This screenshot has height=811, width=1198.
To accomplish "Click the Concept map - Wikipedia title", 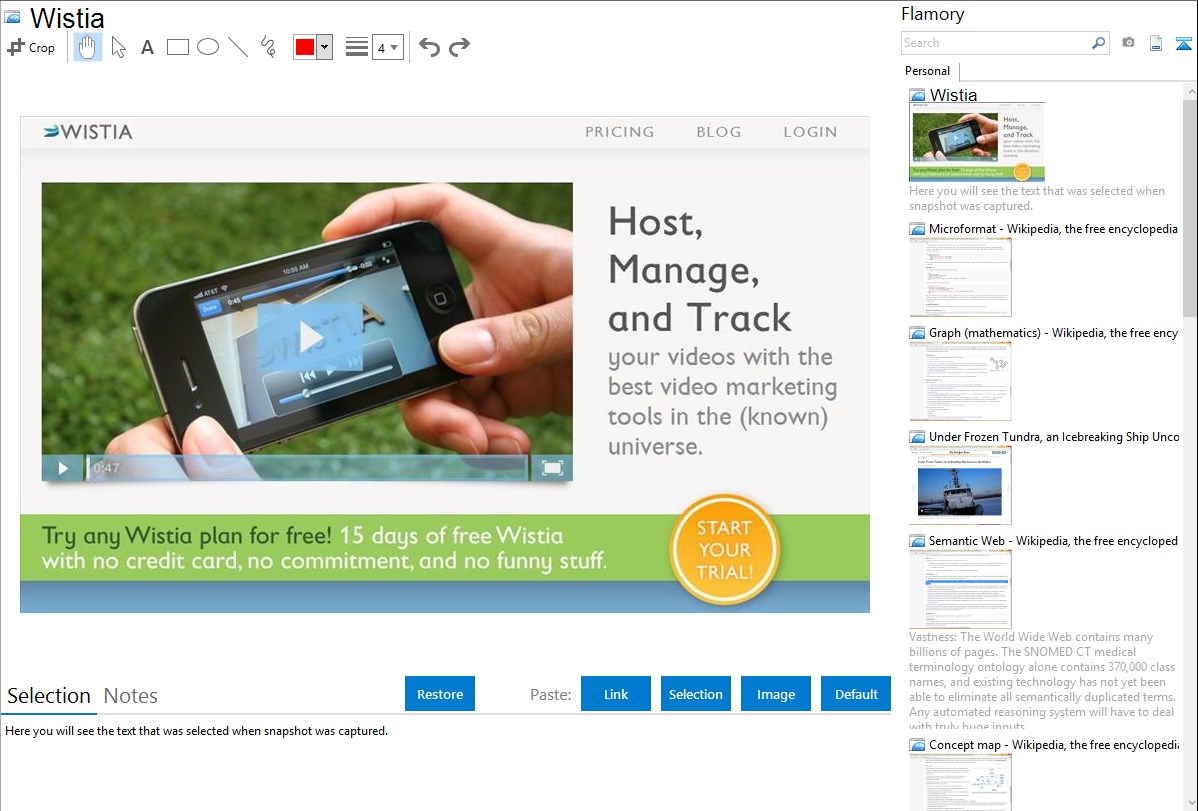I will point(1054,744).
